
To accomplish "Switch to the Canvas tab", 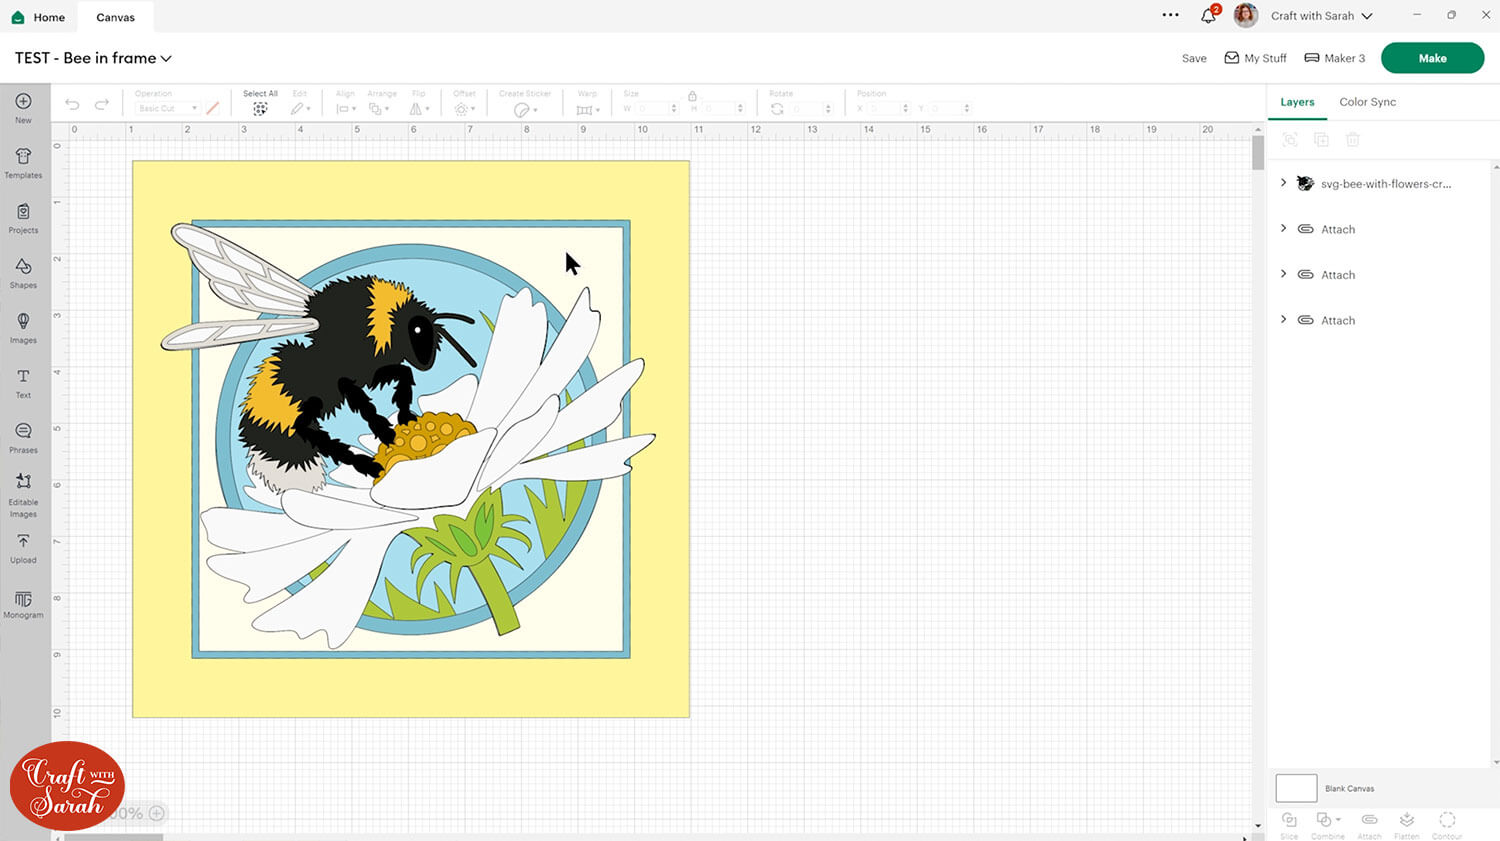I will click(115, 17).
